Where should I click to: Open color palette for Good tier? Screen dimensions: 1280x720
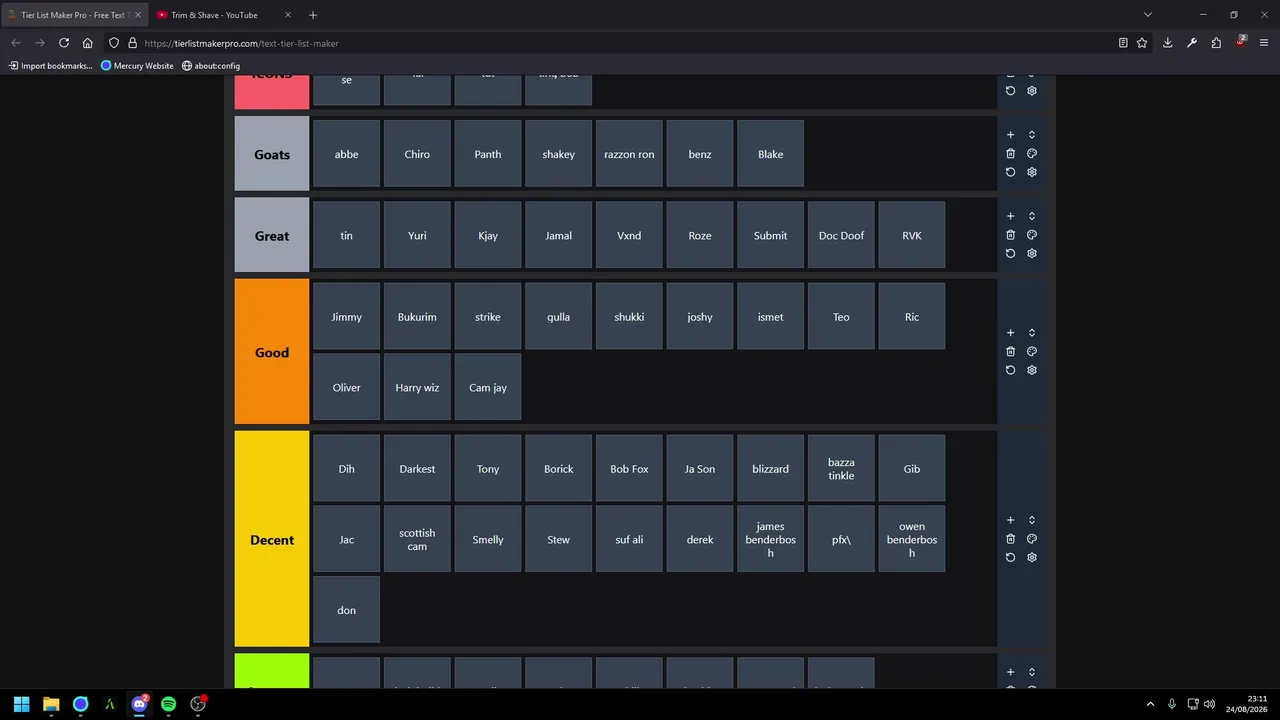[1032, 351]
